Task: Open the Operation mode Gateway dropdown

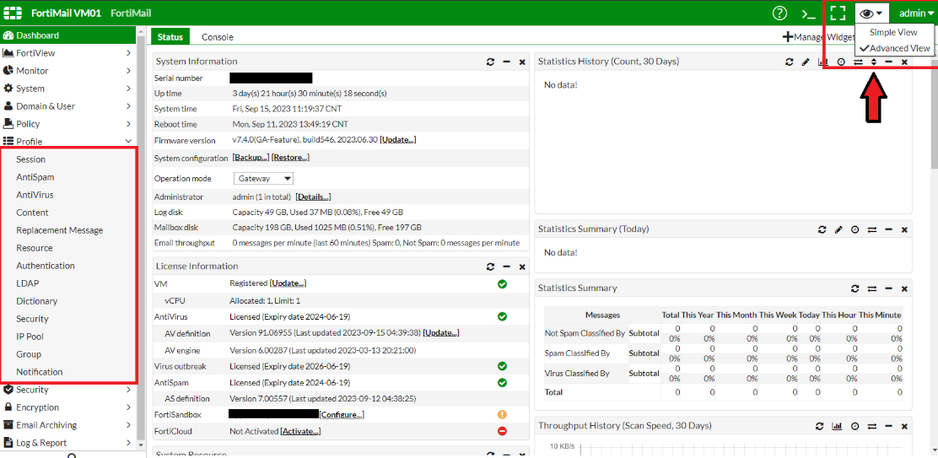Action: [x=263, y=178]
